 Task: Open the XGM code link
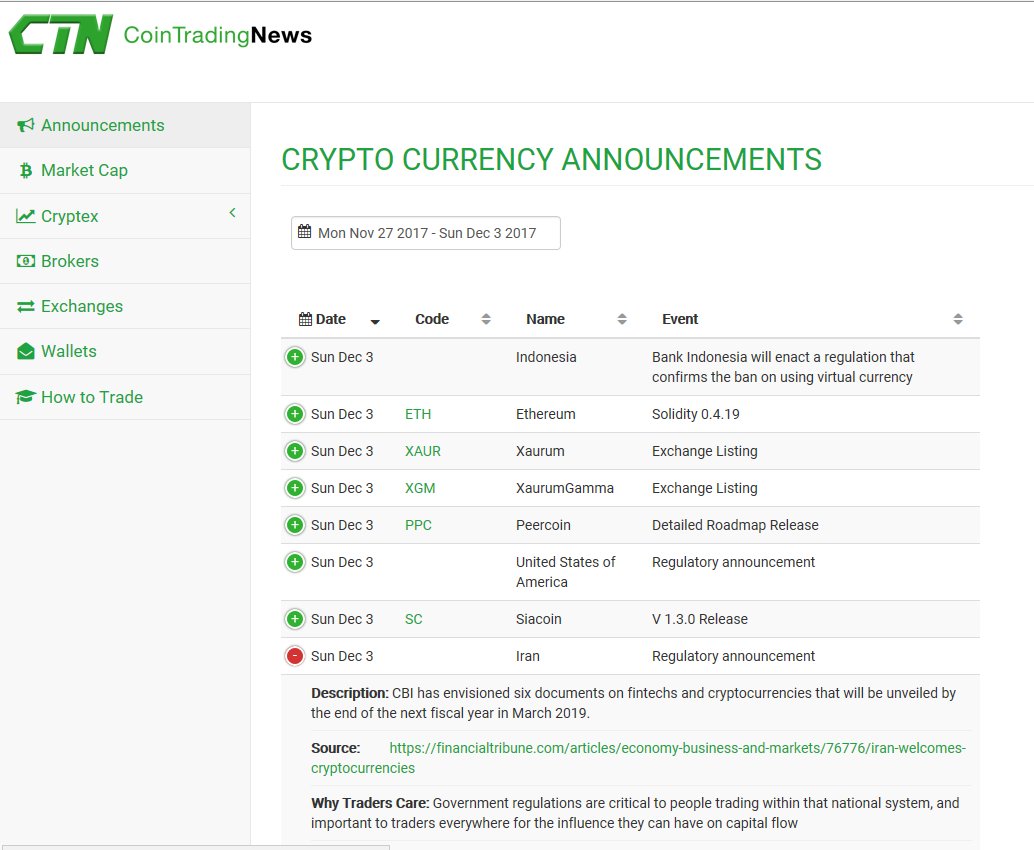pos(420,488)
